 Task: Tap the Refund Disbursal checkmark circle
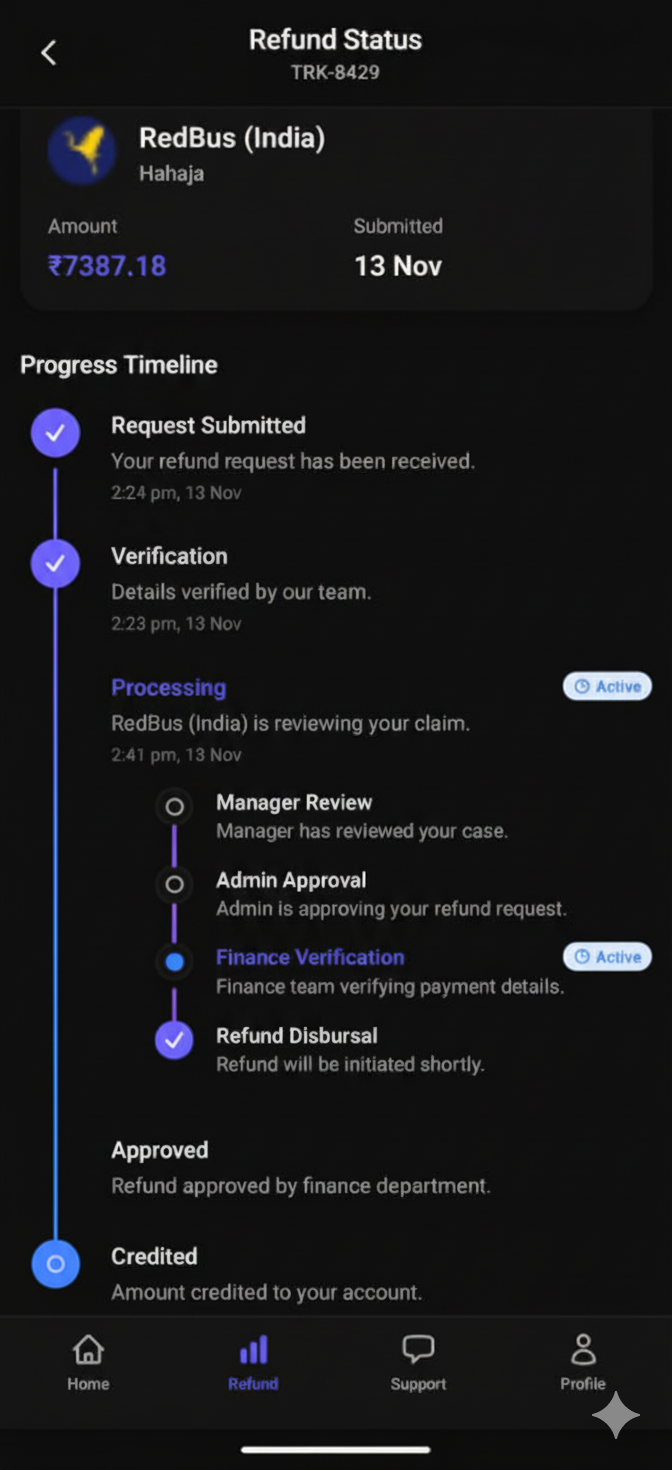pyautogui.click(x=174, y=1040)
